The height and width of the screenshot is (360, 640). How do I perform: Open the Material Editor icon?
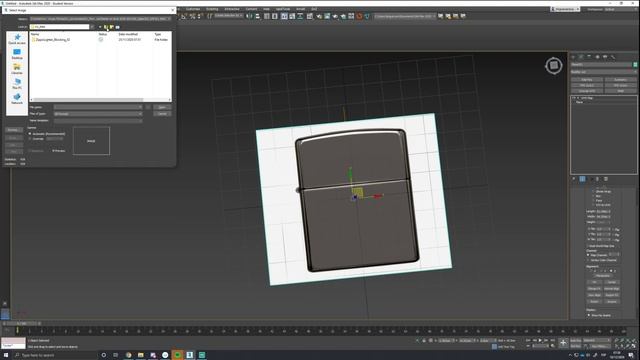click(309, 16)
